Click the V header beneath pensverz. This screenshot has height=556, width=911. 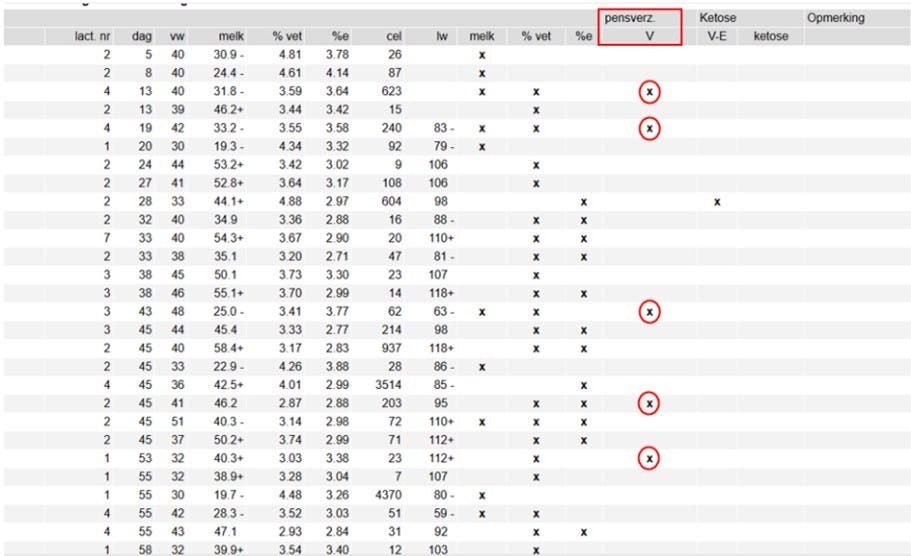click(650, 37)
